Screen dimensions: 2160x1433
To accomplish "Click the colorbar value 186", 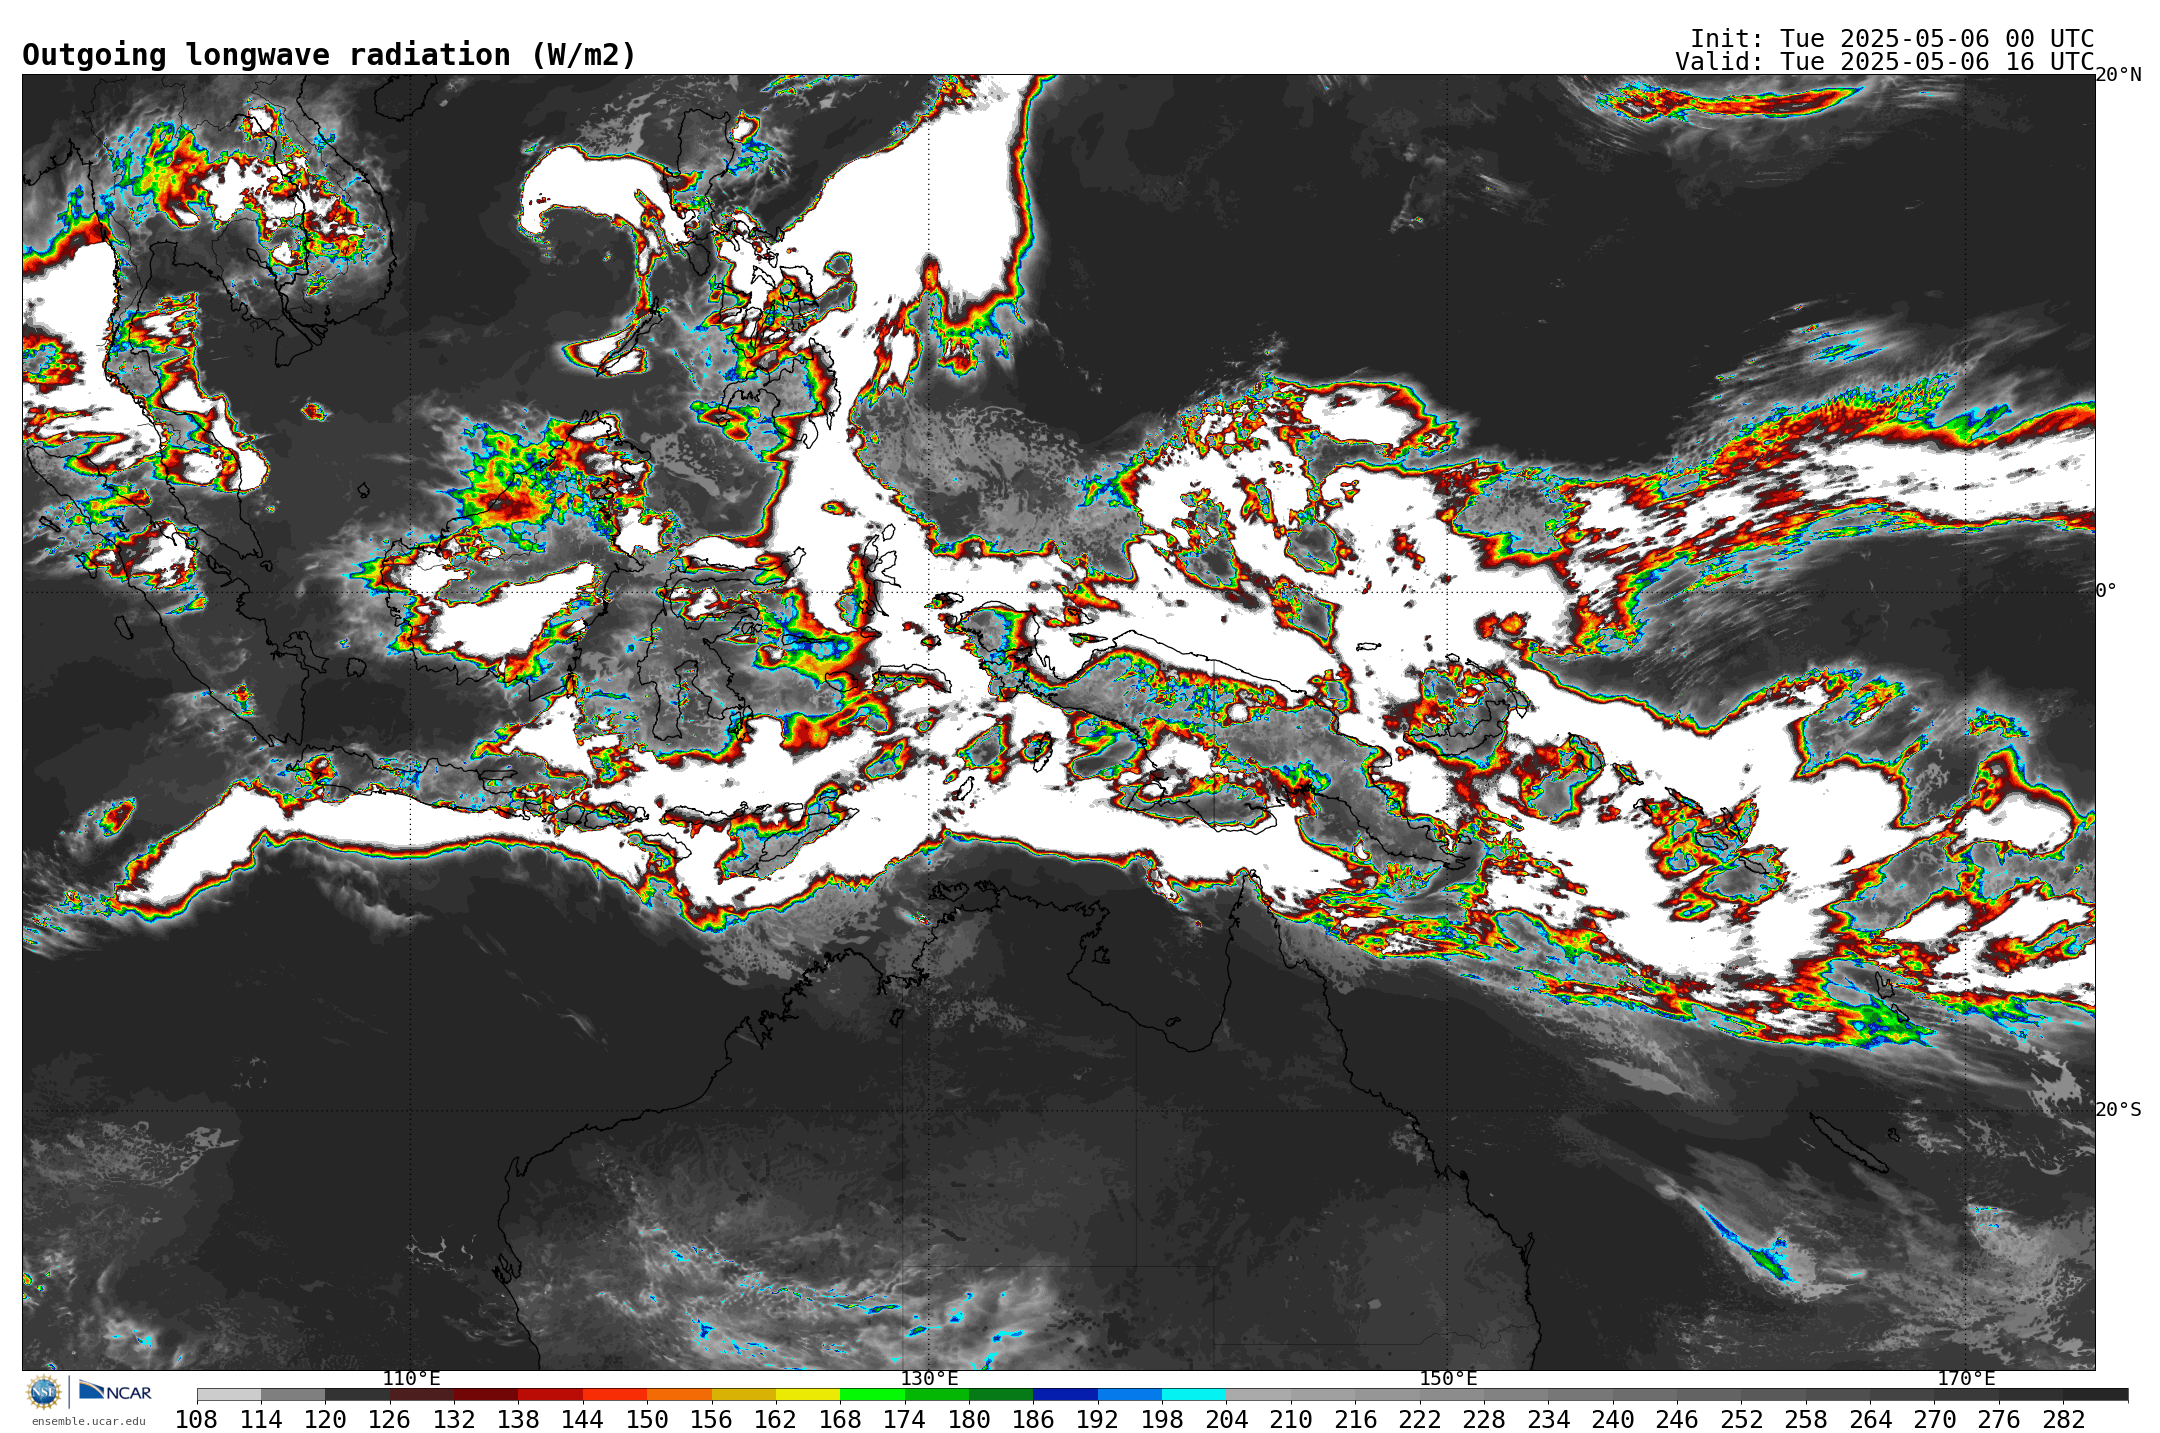I will click(1033, 1420).
